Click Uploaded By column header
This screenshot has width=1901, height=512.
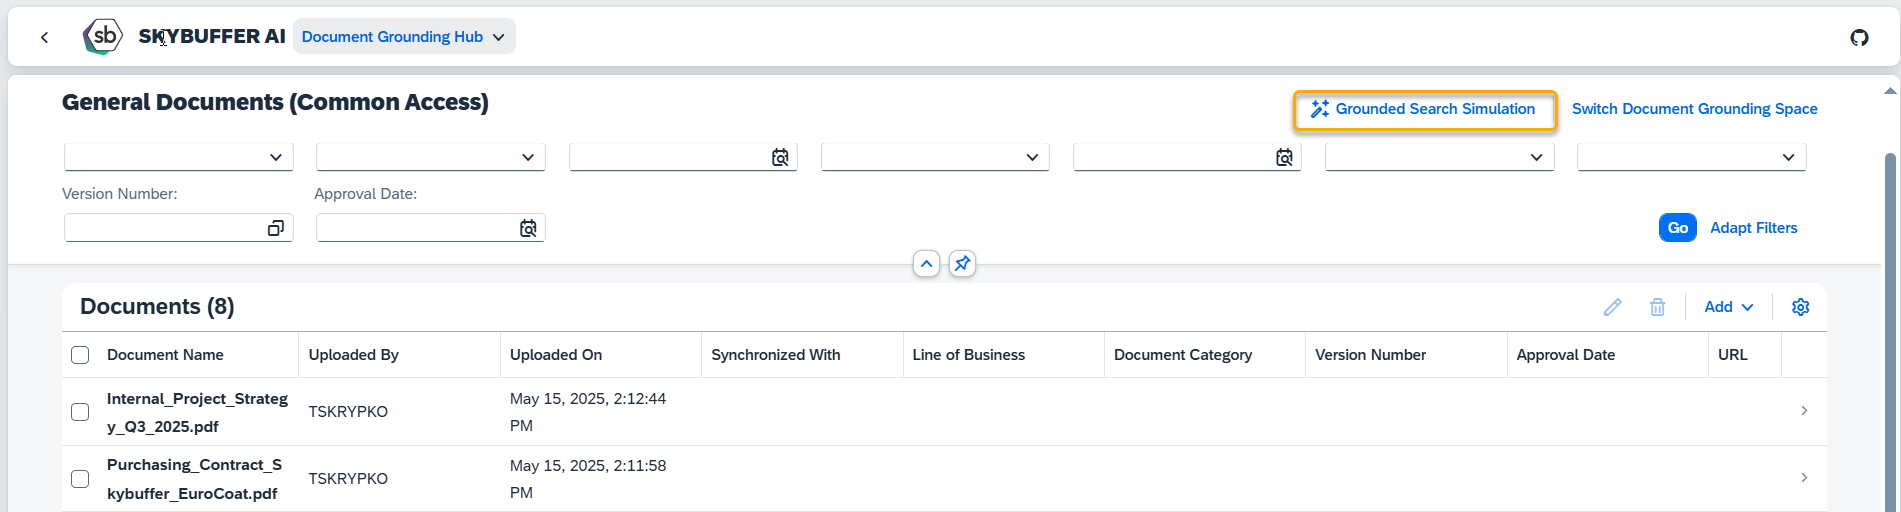353,355
